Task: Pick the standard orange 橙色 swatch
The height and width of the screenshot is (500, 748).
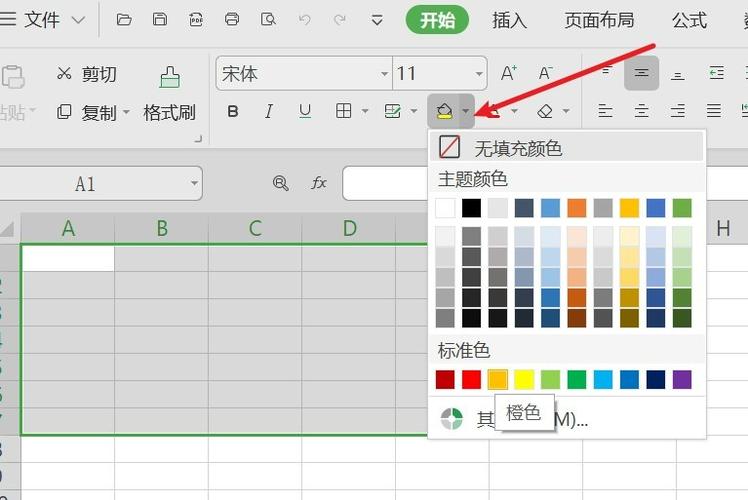Action: [498, 380]
